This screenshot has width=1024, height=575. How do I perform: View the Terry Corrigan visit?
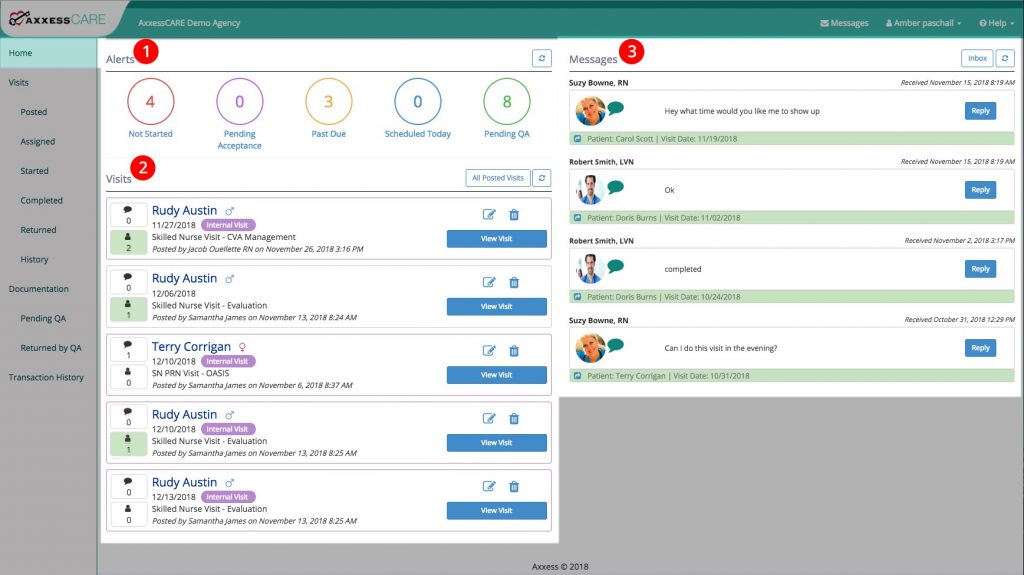pyautogui.click(x=496, y=375)
